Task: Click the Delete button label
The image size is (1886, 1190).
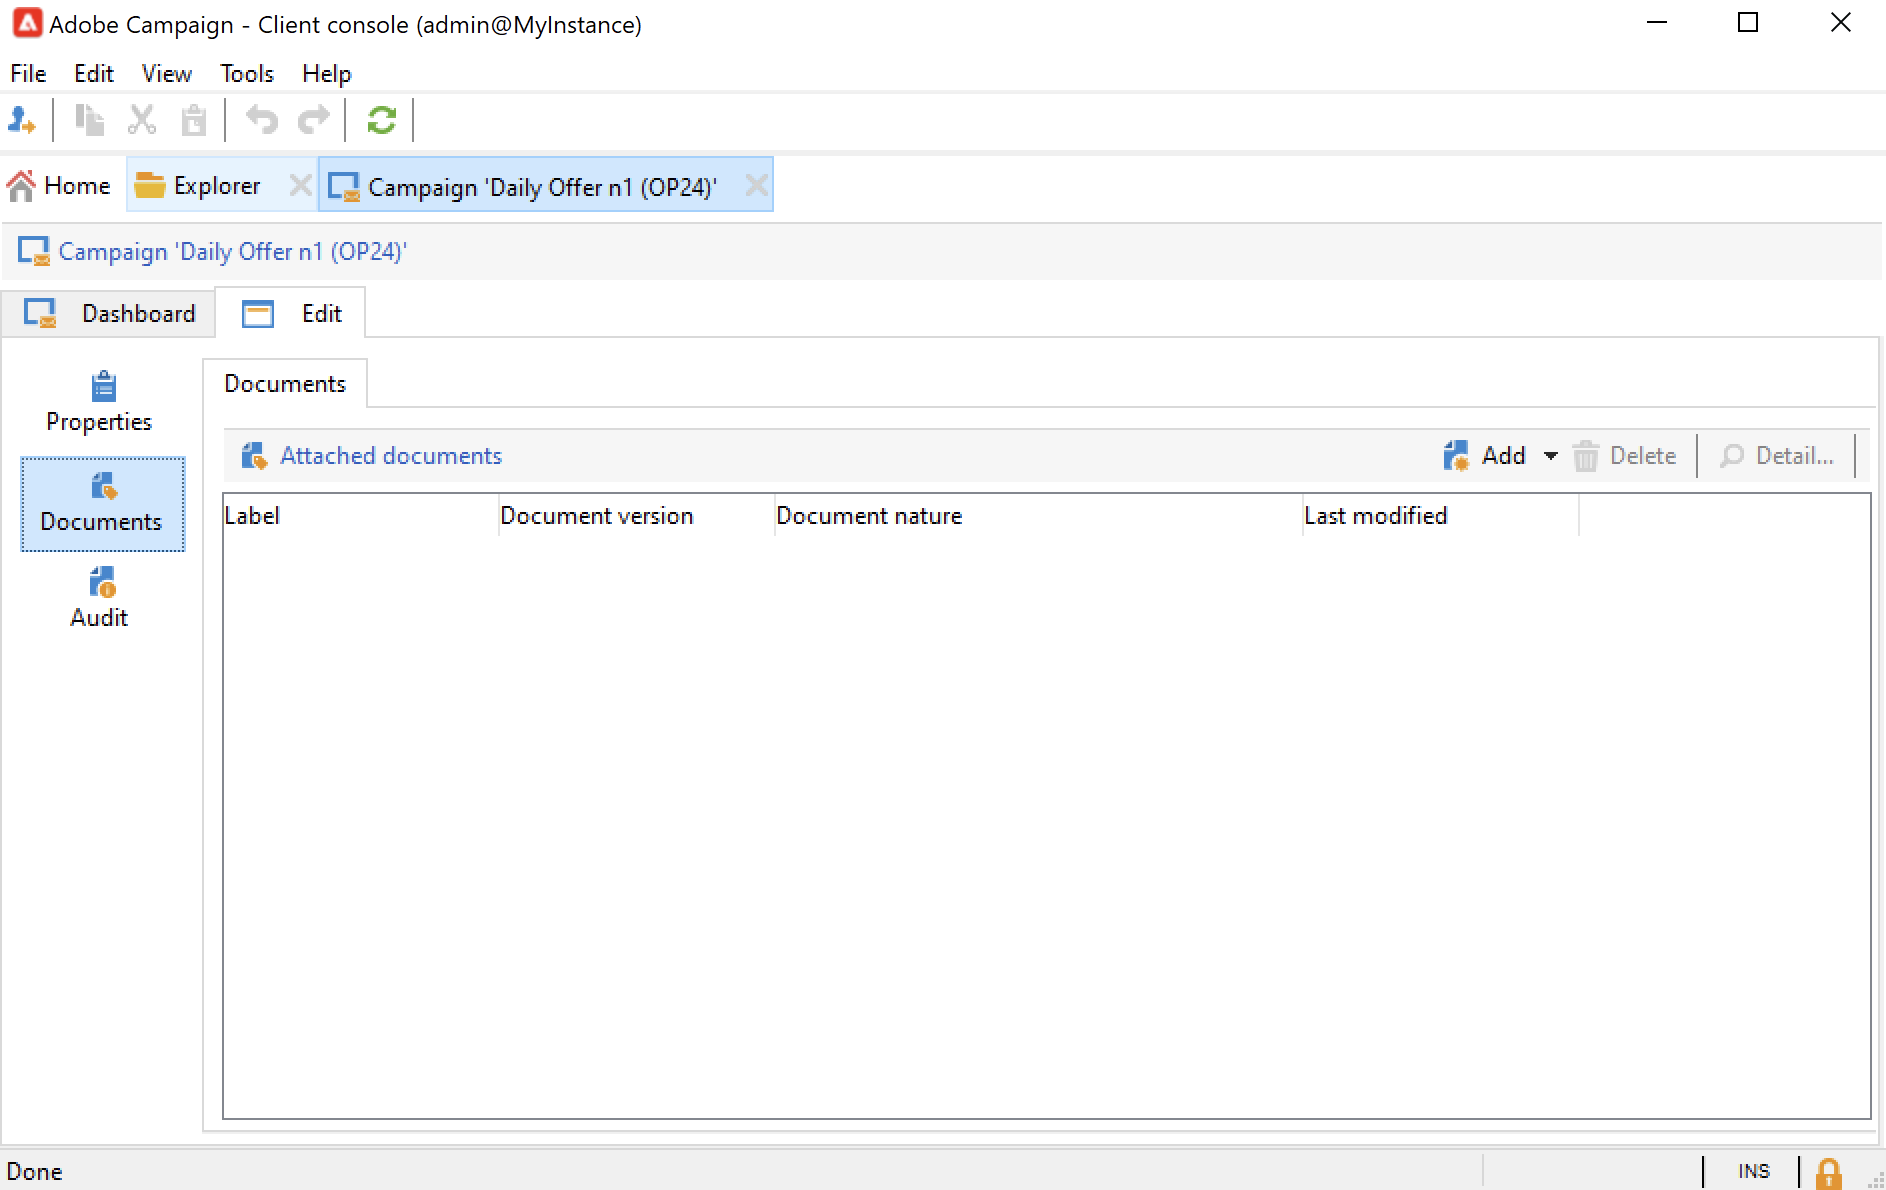Action: [1643, 456]
